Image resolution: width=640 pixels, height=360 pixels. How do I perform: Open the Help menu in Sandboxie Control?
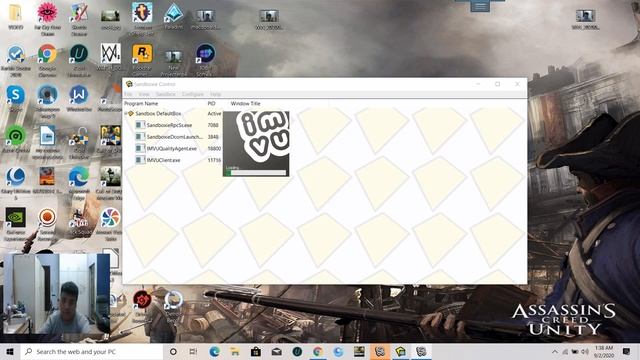(x=215, y=94)
